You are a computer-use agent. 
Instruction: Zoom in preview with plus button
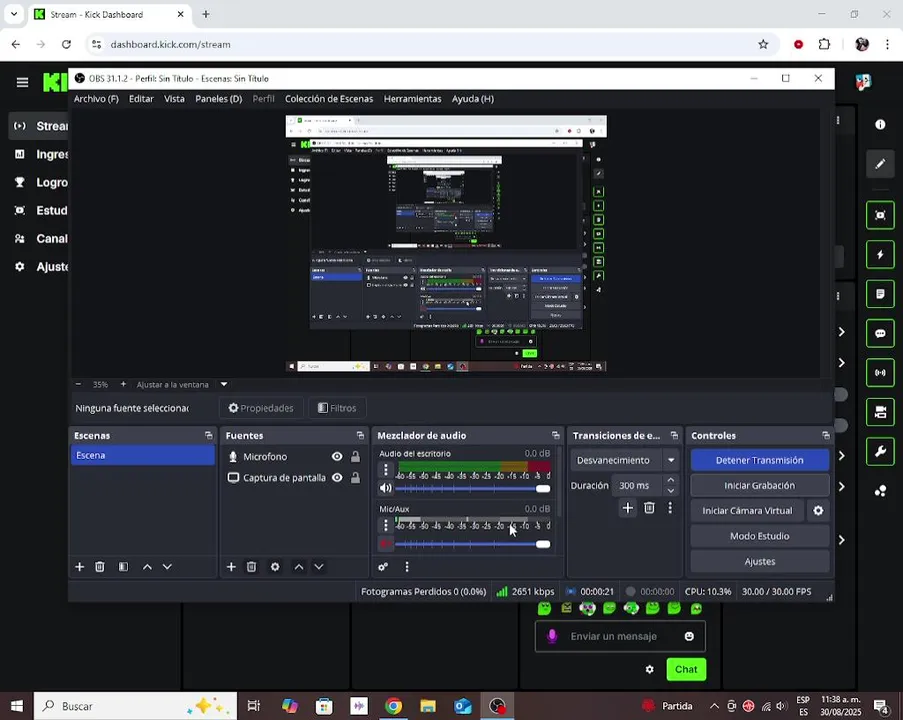pyautogui.click(x=123, y=384)
